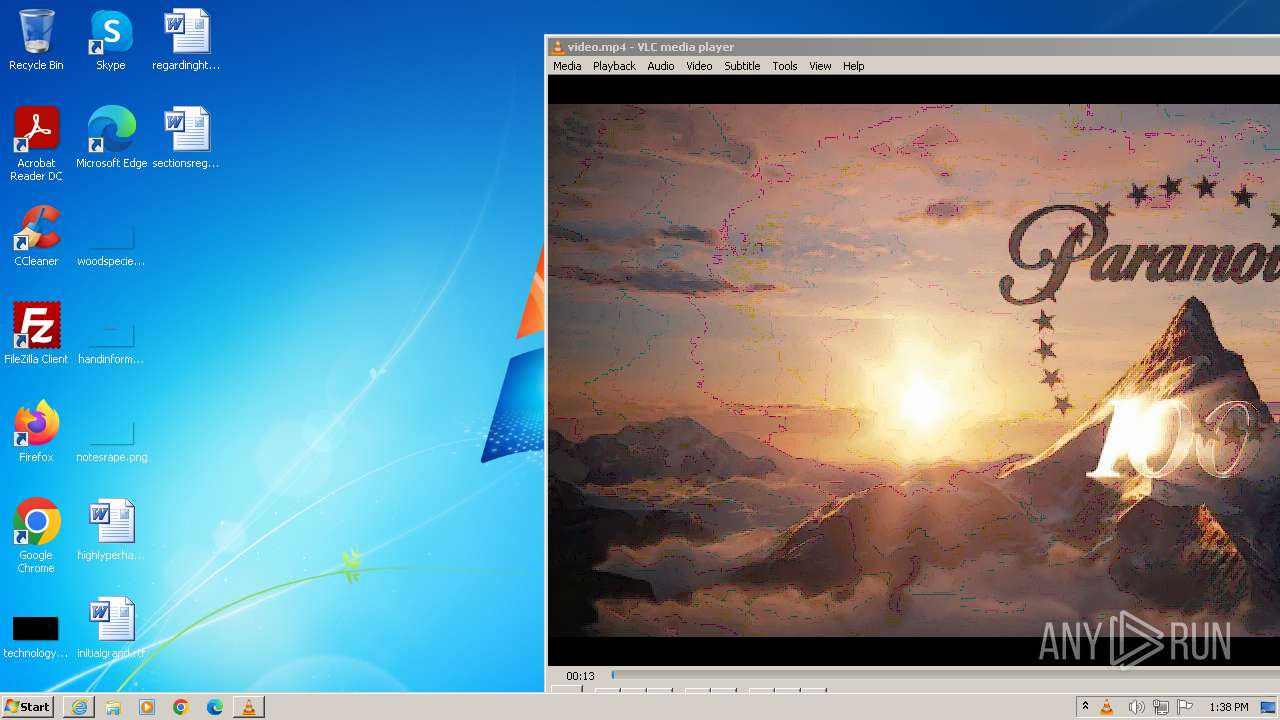Viewport: 1280px width, 720px height.
Task: Launch Firefox from the desktop
Action: (x=36, y=432)
